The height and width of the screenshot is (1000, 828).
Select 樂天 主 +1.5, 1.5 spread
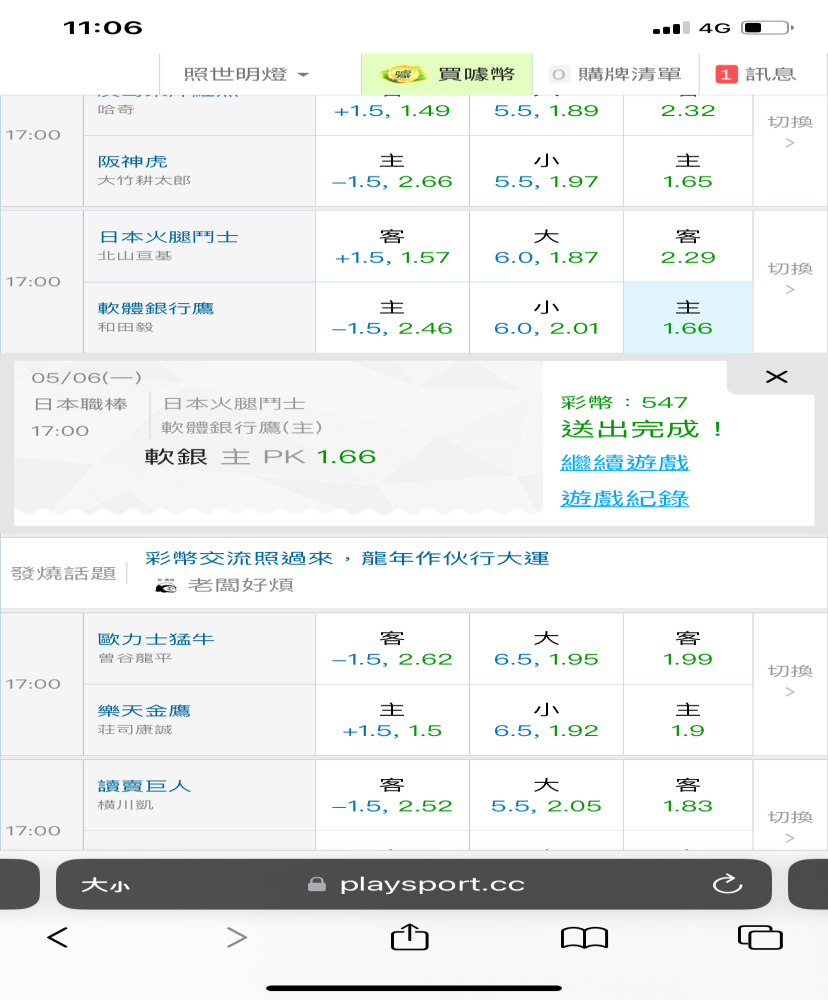click(x=392, y=721)
